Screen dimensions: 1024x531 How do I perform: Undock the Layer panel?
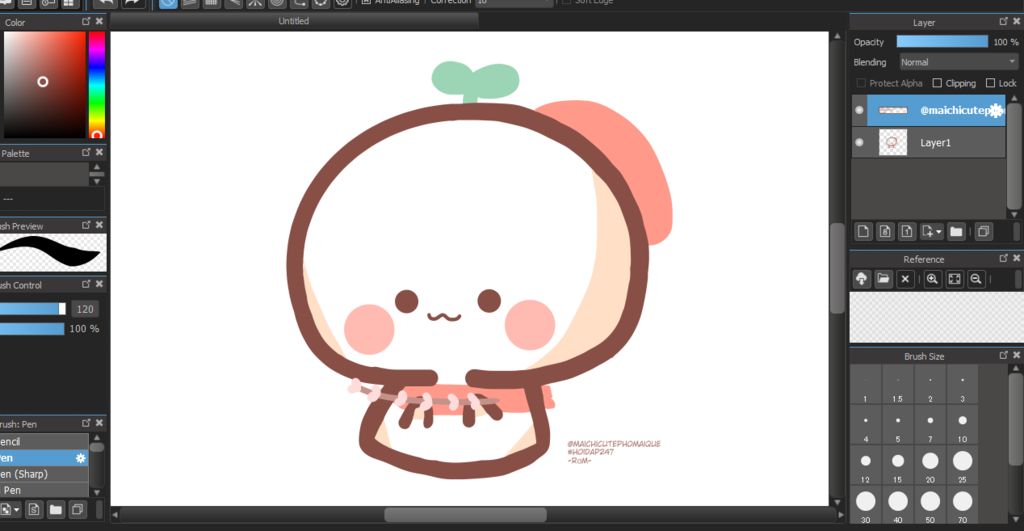pos(1004,22)
